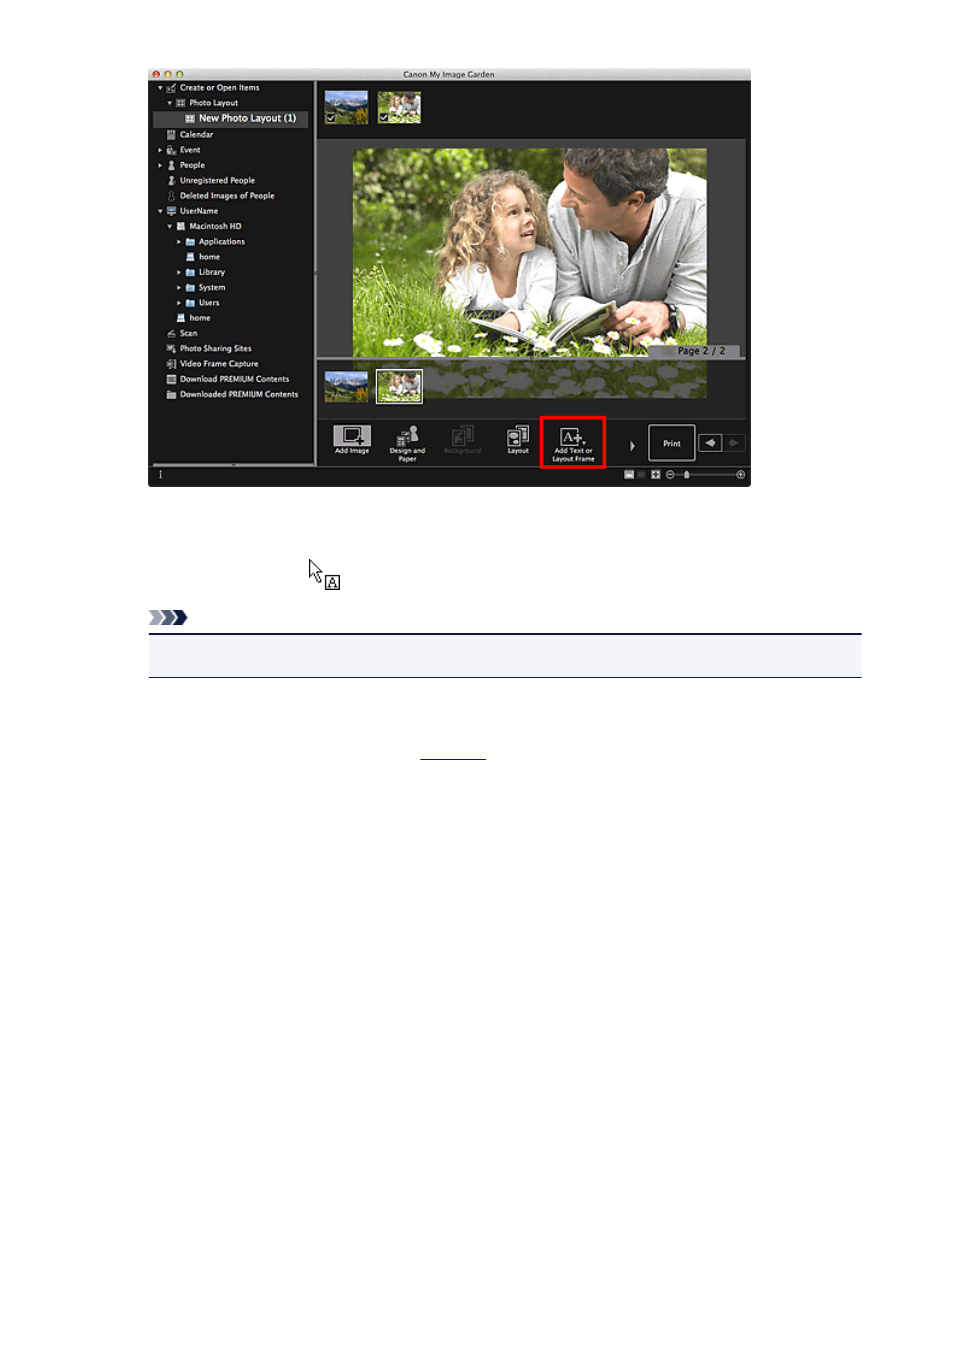Viewport: 954px width, 1350px height.
Task: Click the Applications folder icon
Action: 190,241
